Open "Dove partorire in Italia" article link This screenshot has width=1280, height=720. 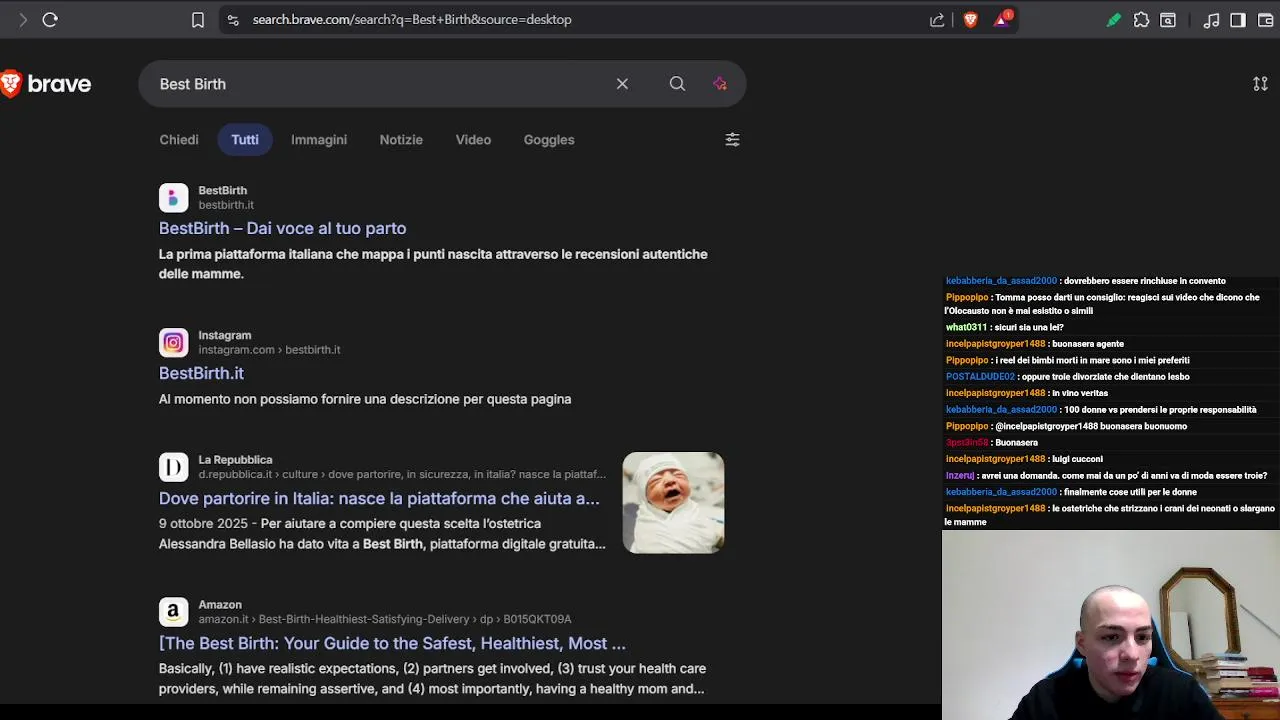click(x=379, y=498)
